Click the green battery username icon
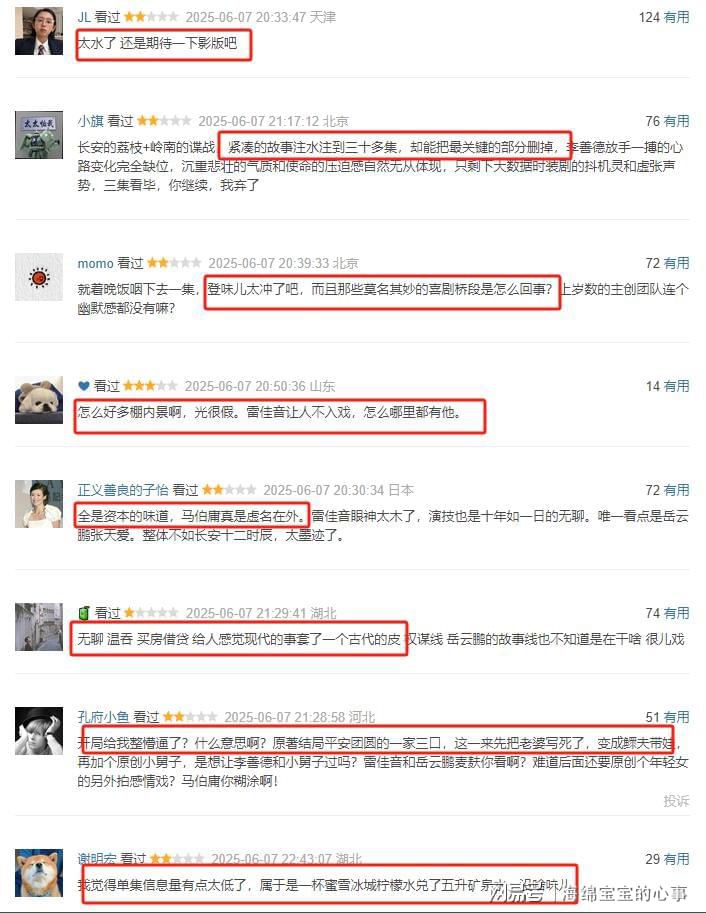 (x=83, y=613)
